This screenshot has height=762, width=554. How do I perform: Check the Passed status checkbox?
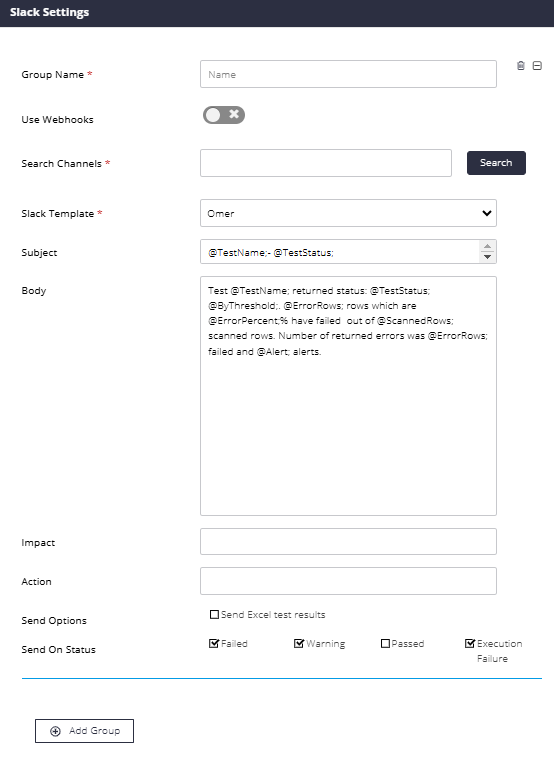[x=385, y=643]
